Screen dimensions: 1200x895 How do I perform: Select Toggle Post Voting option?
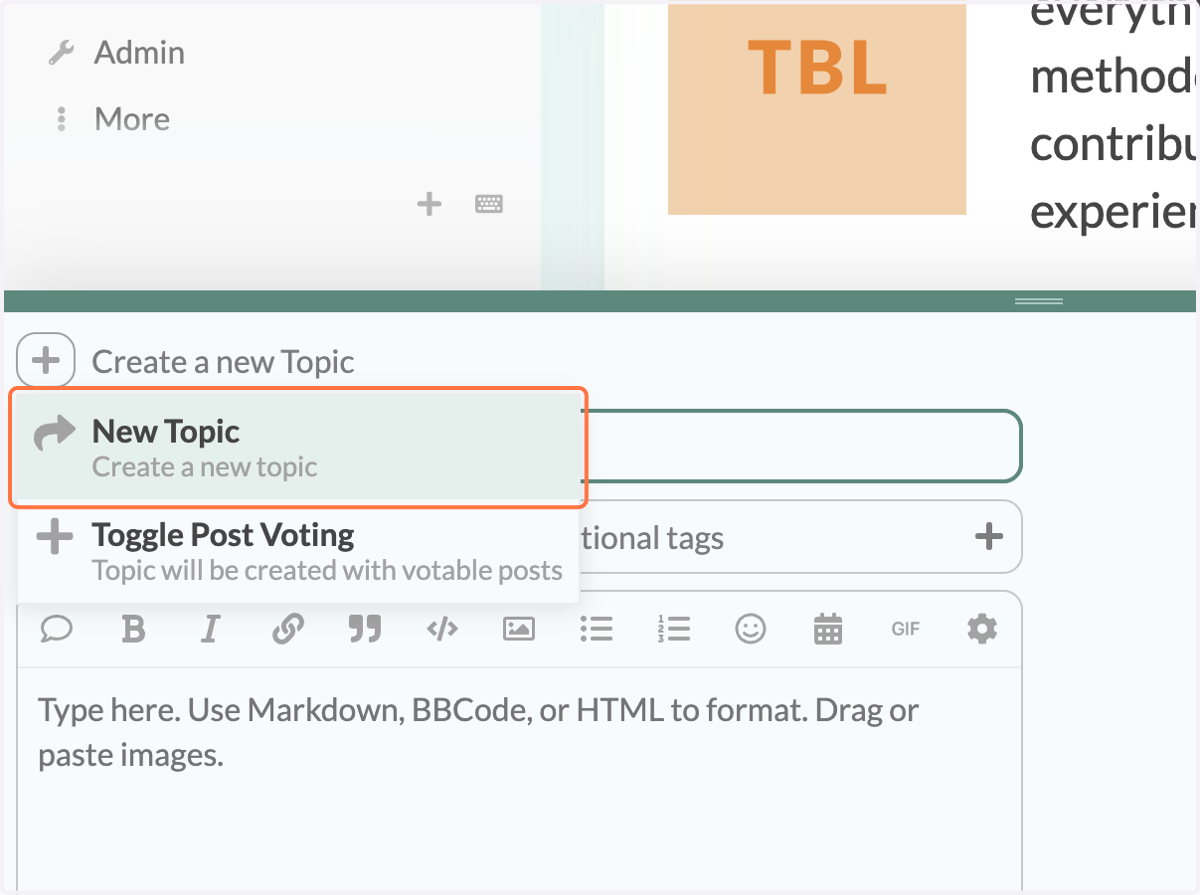[x=298, y=550]
